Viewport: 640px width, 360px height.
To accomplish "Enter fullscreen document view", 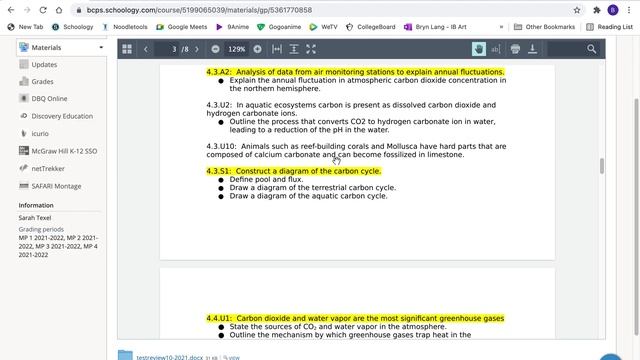I will pyautogui.click(x=311, y=49).
